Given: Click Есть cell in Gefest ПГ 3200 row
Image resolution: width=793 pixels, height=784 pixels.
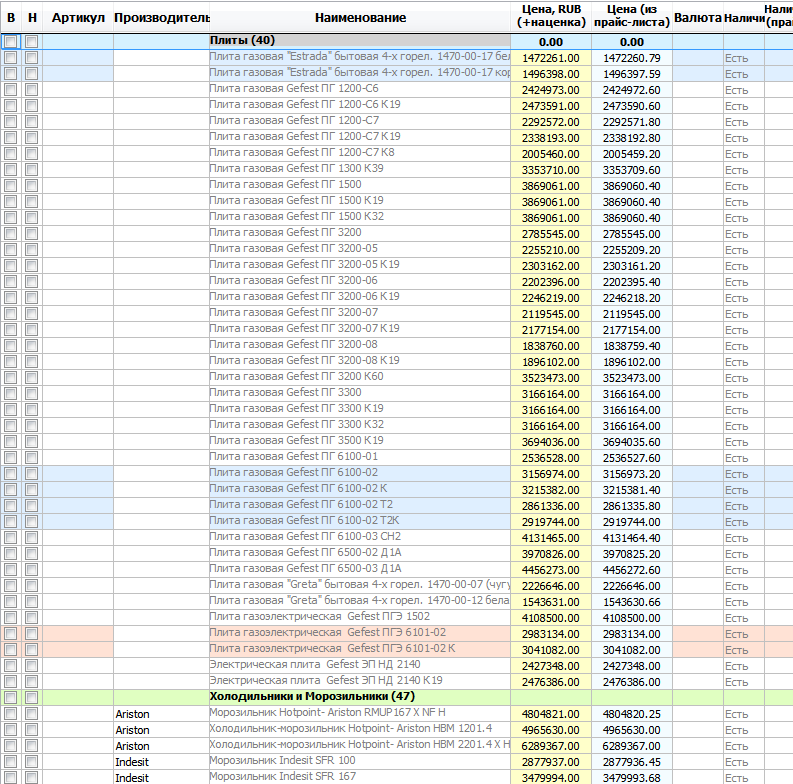Looking at the screenshot, I should coord(743,234).
